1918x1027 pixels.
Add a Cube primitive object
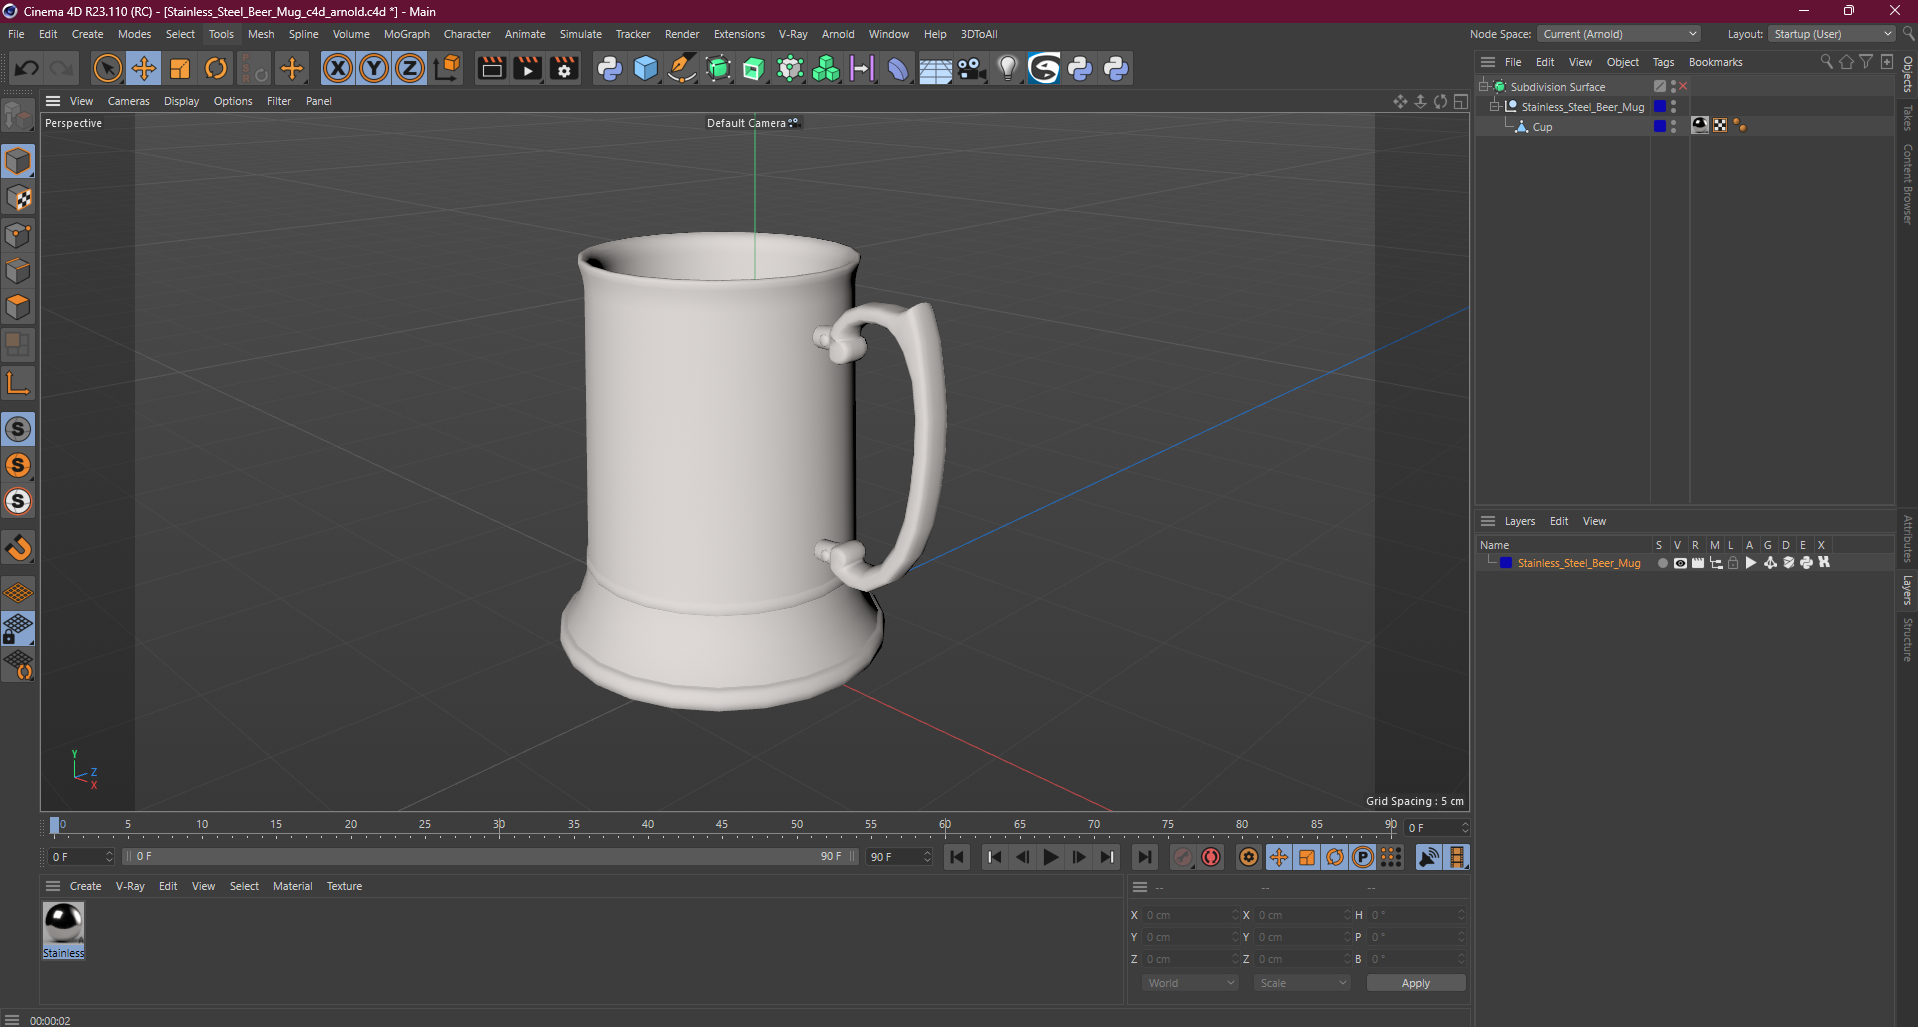pos(646,69)
